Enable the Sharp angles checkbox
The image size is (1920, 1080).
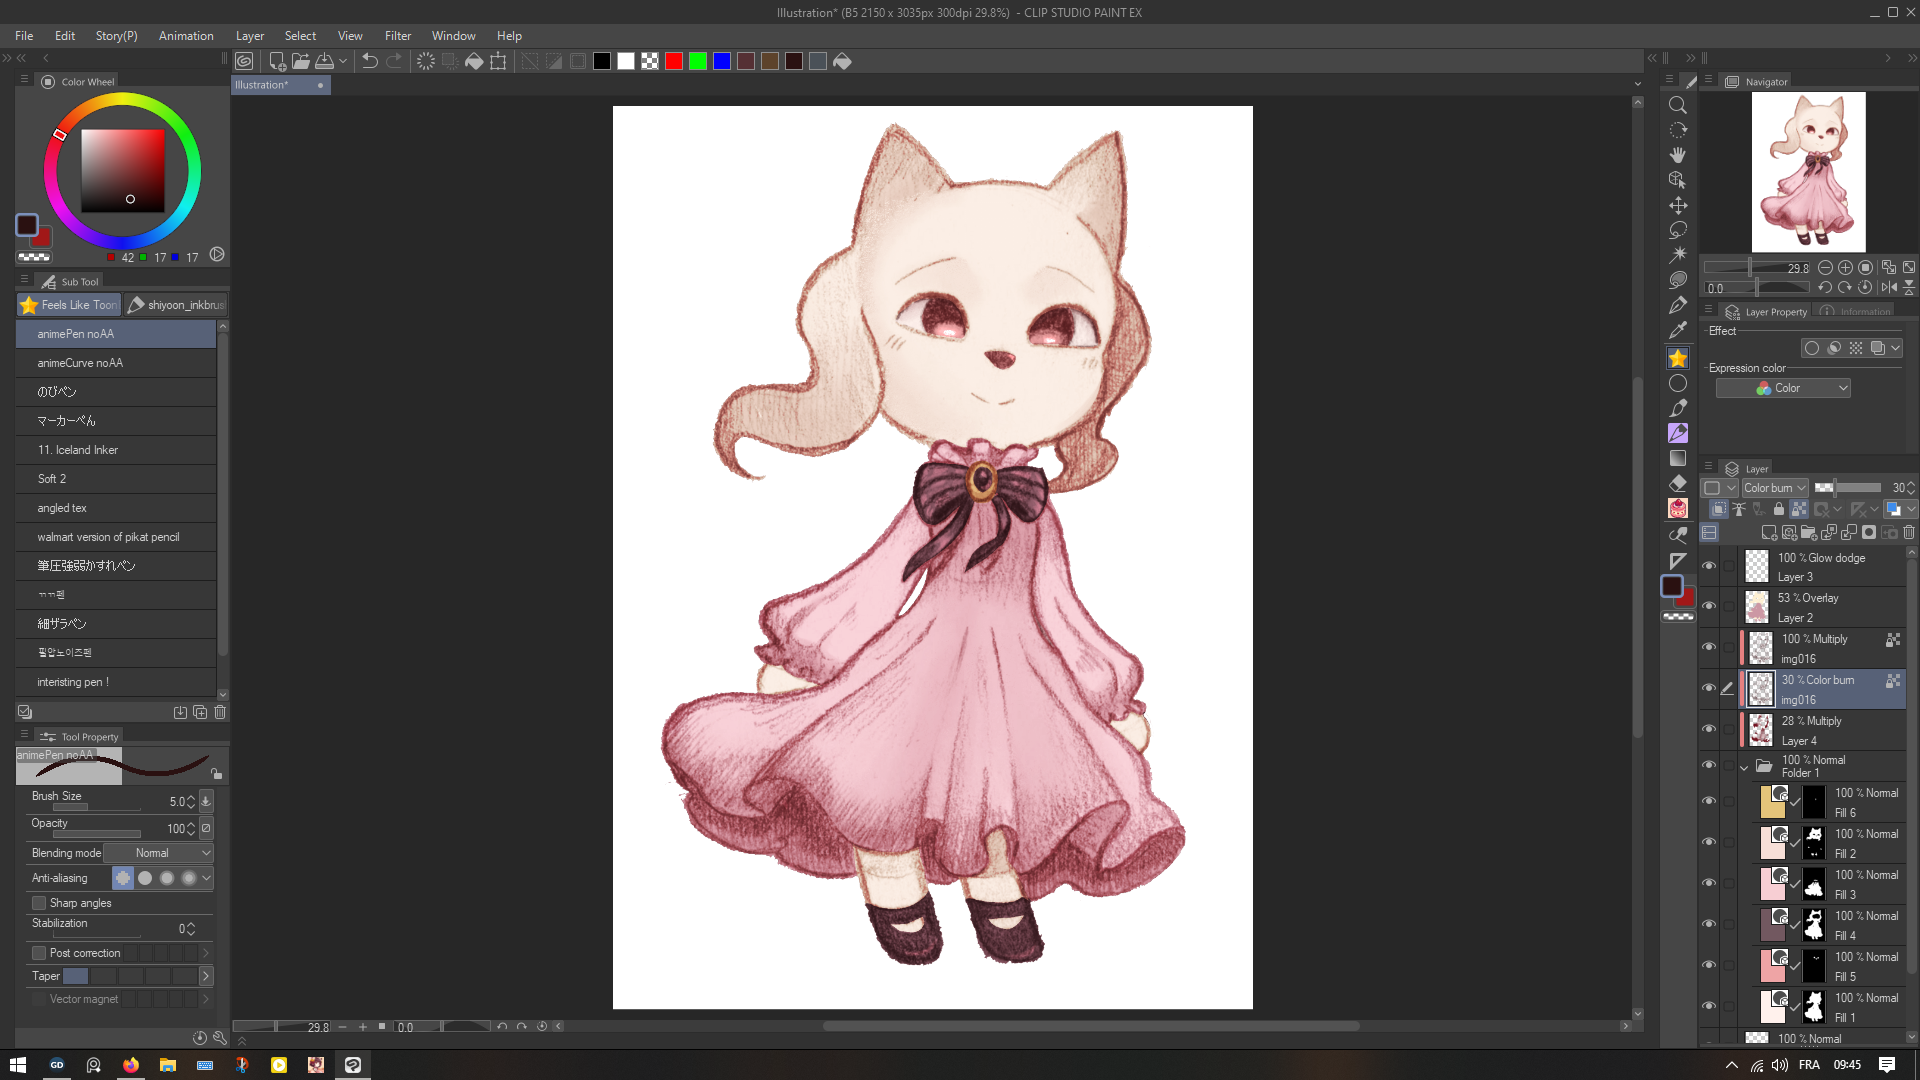39,903
